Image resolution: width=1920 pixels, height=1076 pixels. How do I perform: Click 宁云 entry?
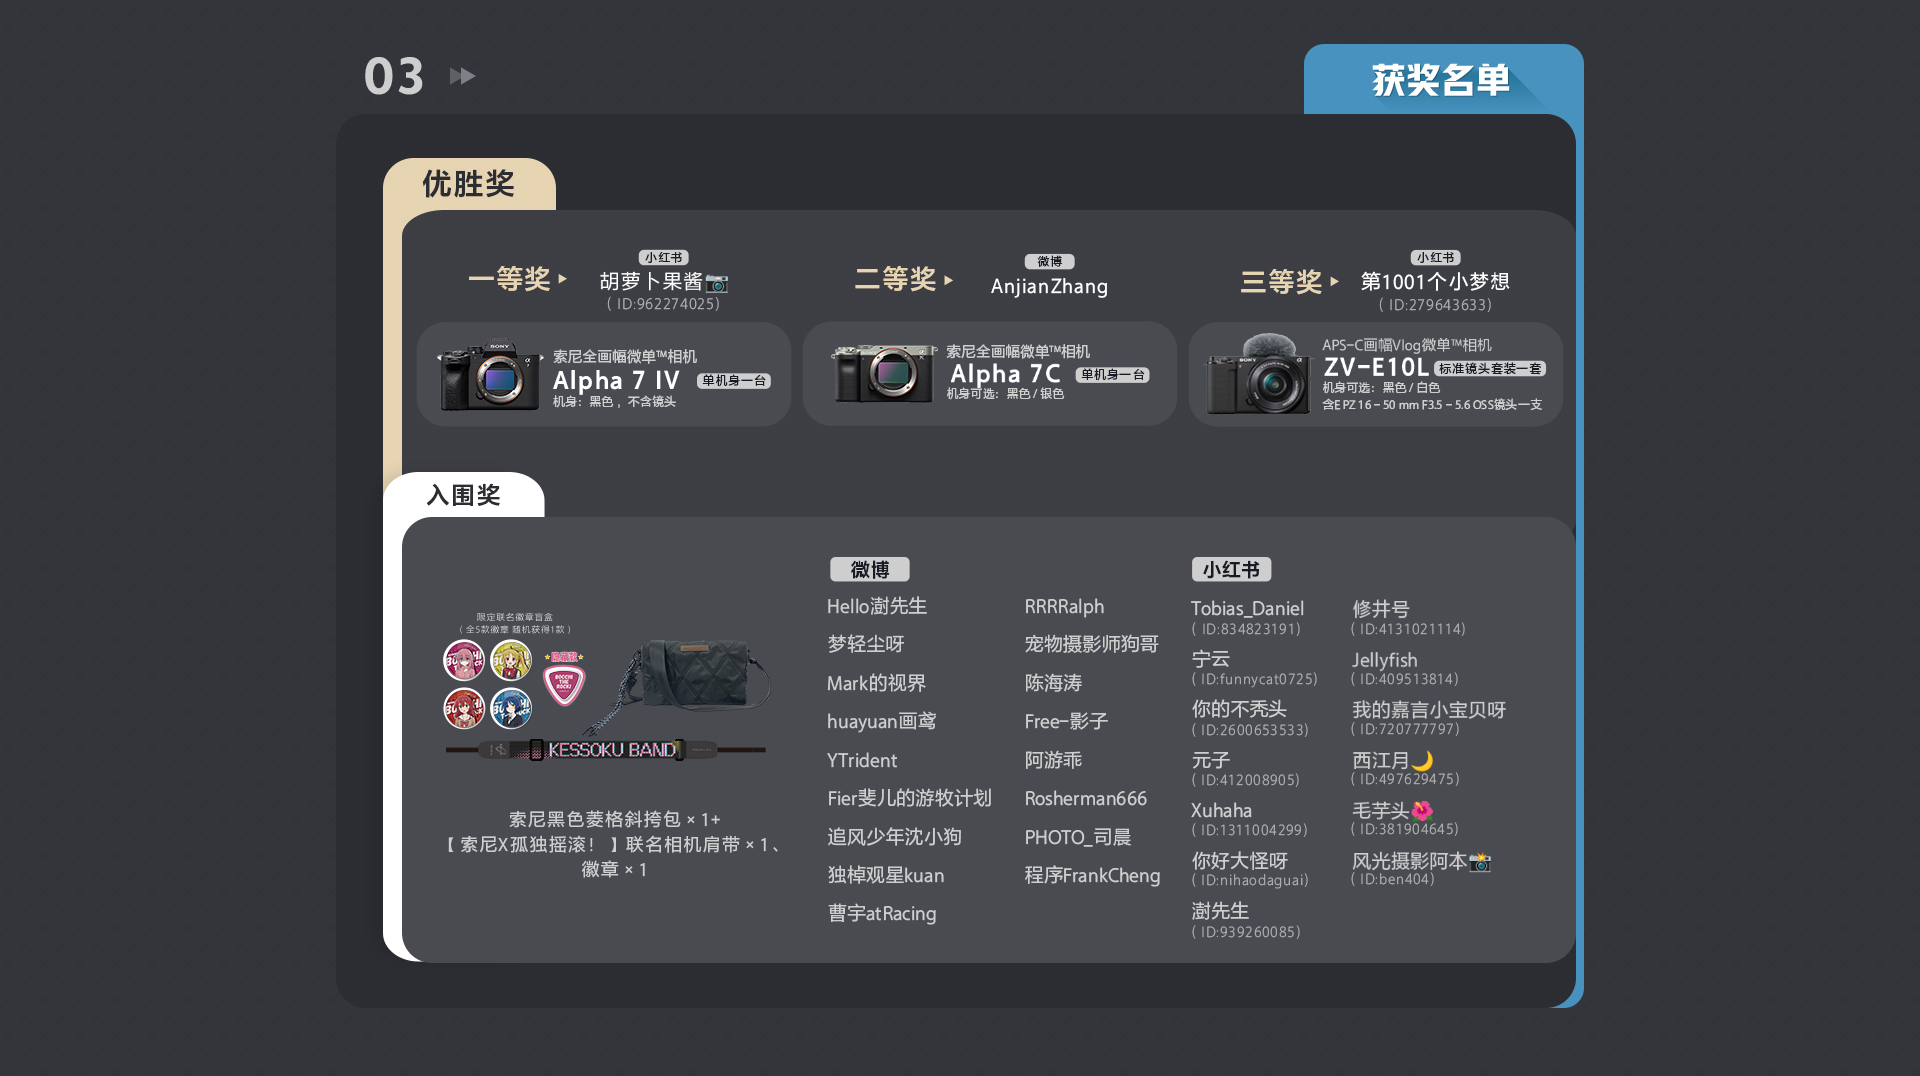[1211, 660]
